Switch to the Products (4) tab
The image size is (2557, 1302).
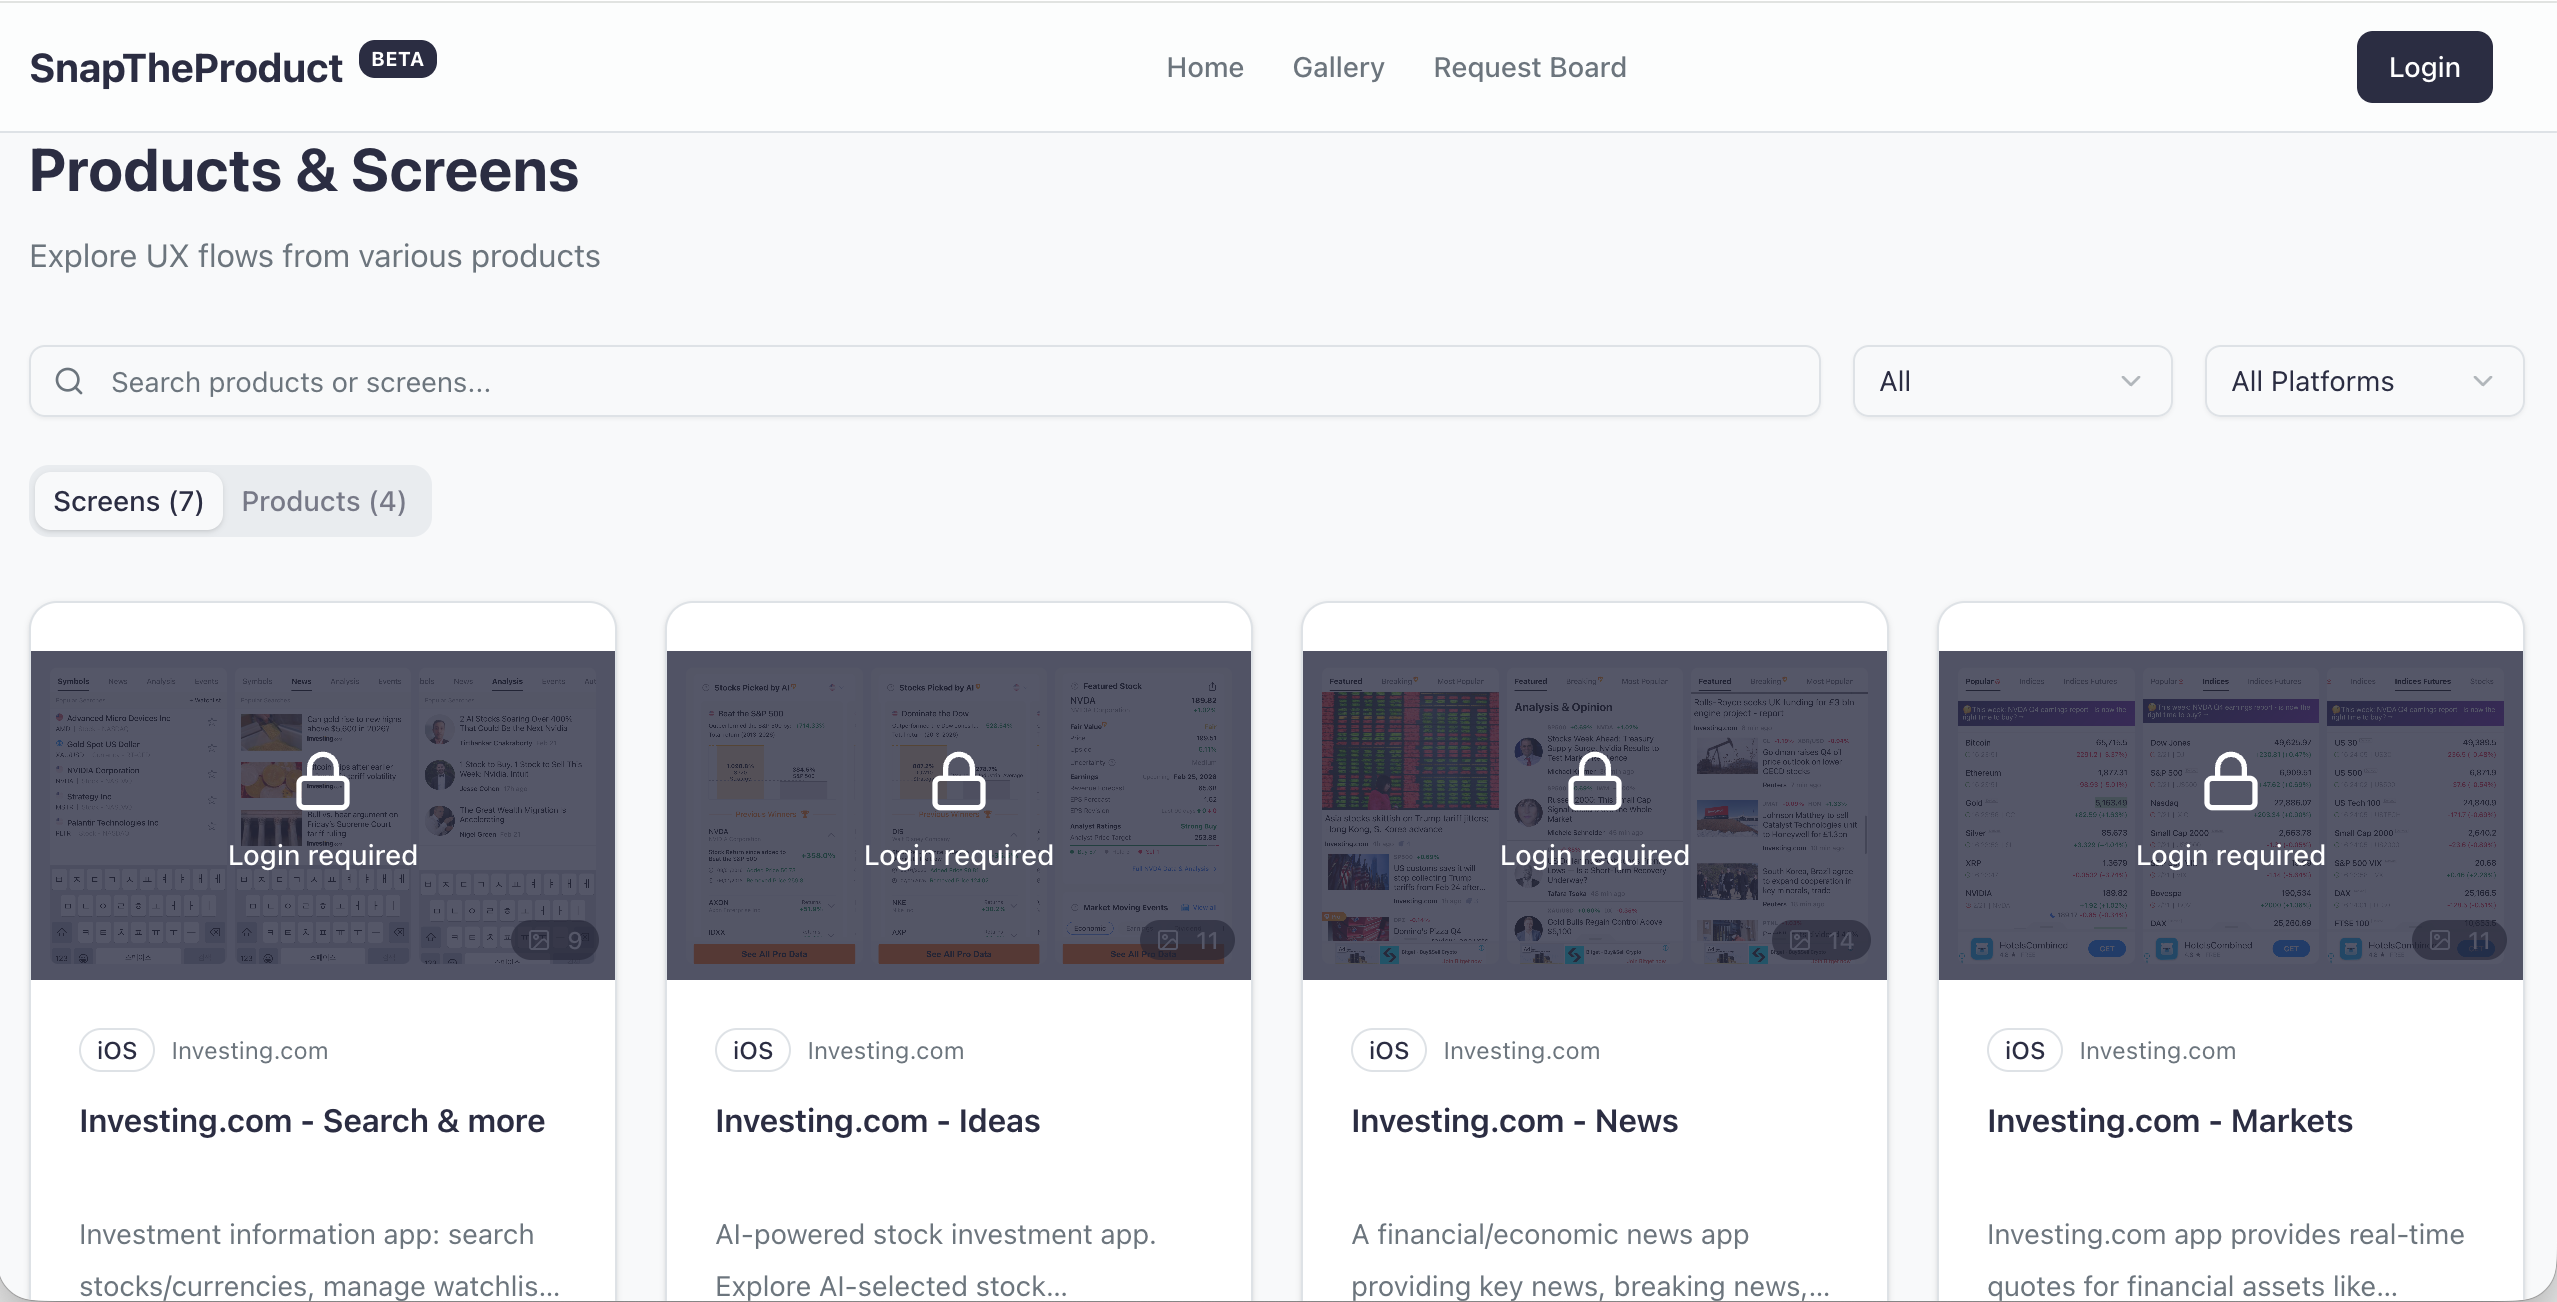323,501
